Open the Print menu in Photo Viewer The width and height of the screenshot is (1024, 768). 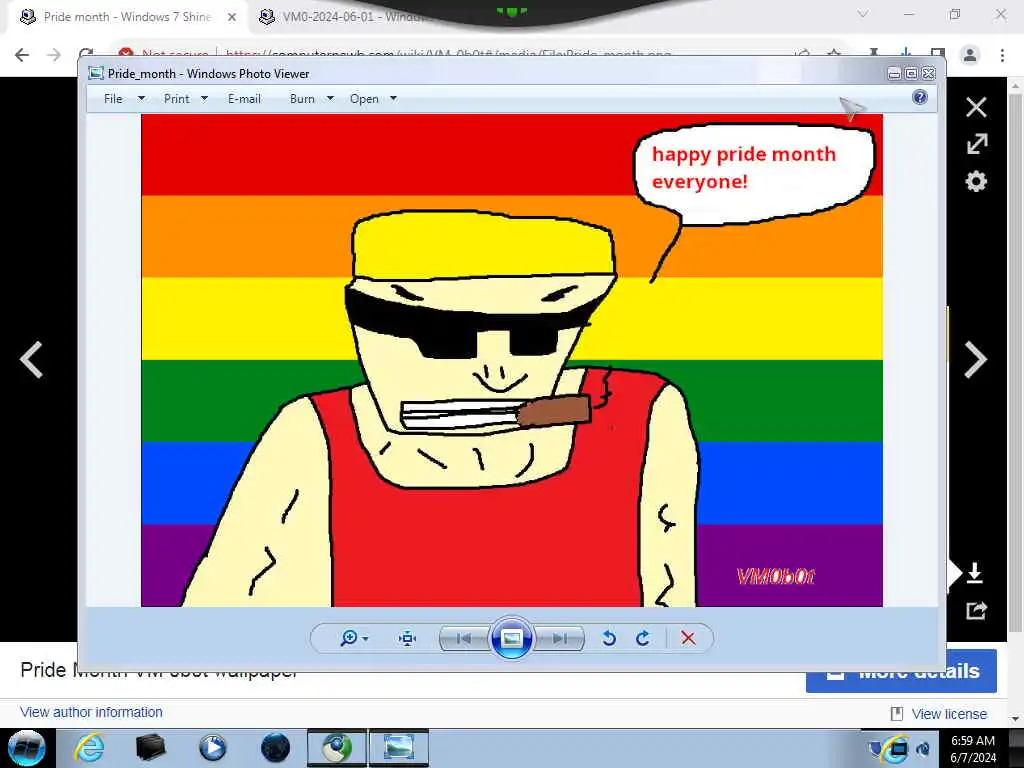(x=176, y=99)
